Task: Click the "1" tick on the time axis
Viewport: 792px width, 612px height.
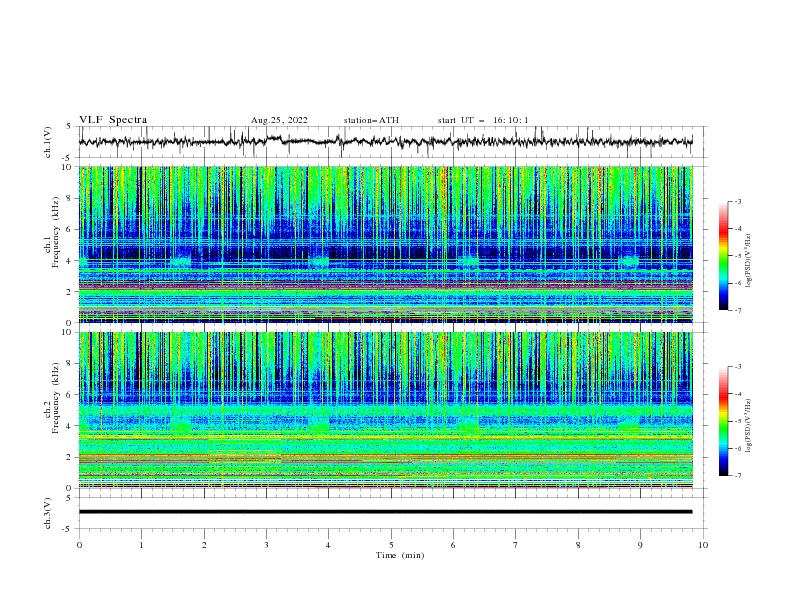Action: 141,545
